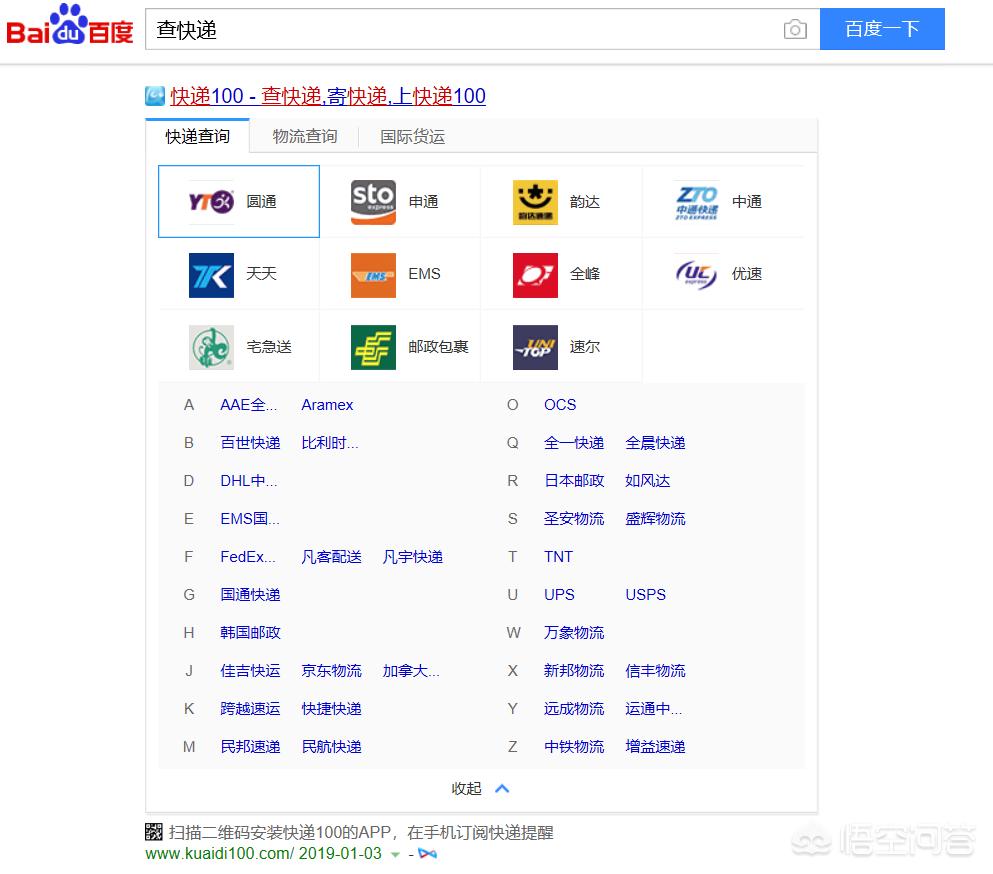Choose 盛辉物流 link
The height and width of the screenshot is (874, 993).
(655, 519)
